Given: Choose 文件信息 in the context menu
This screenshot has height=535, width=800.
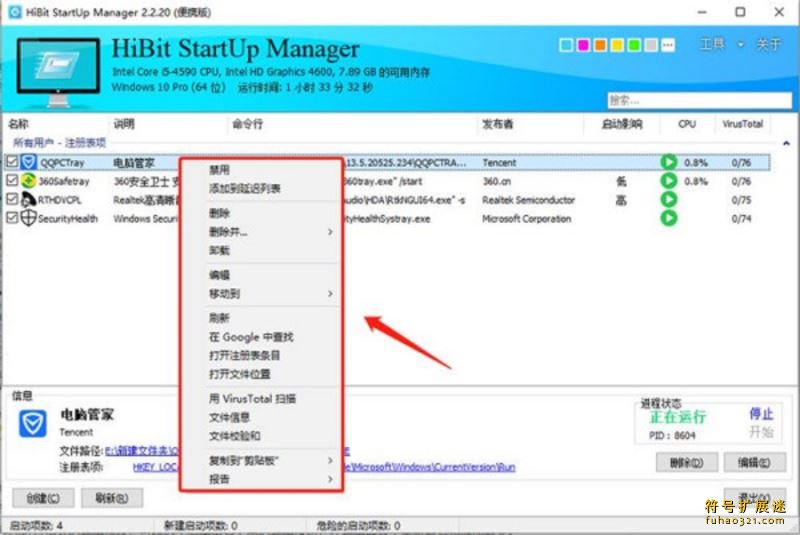Looking at the screenshot, I should [x=230, y=417].
